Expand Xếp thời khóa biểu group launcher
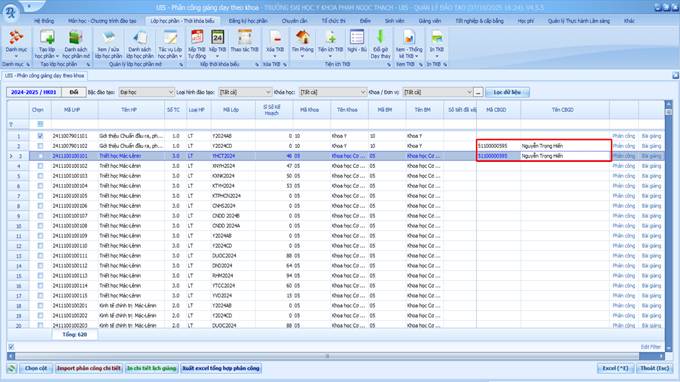 [x=257, y=65]
